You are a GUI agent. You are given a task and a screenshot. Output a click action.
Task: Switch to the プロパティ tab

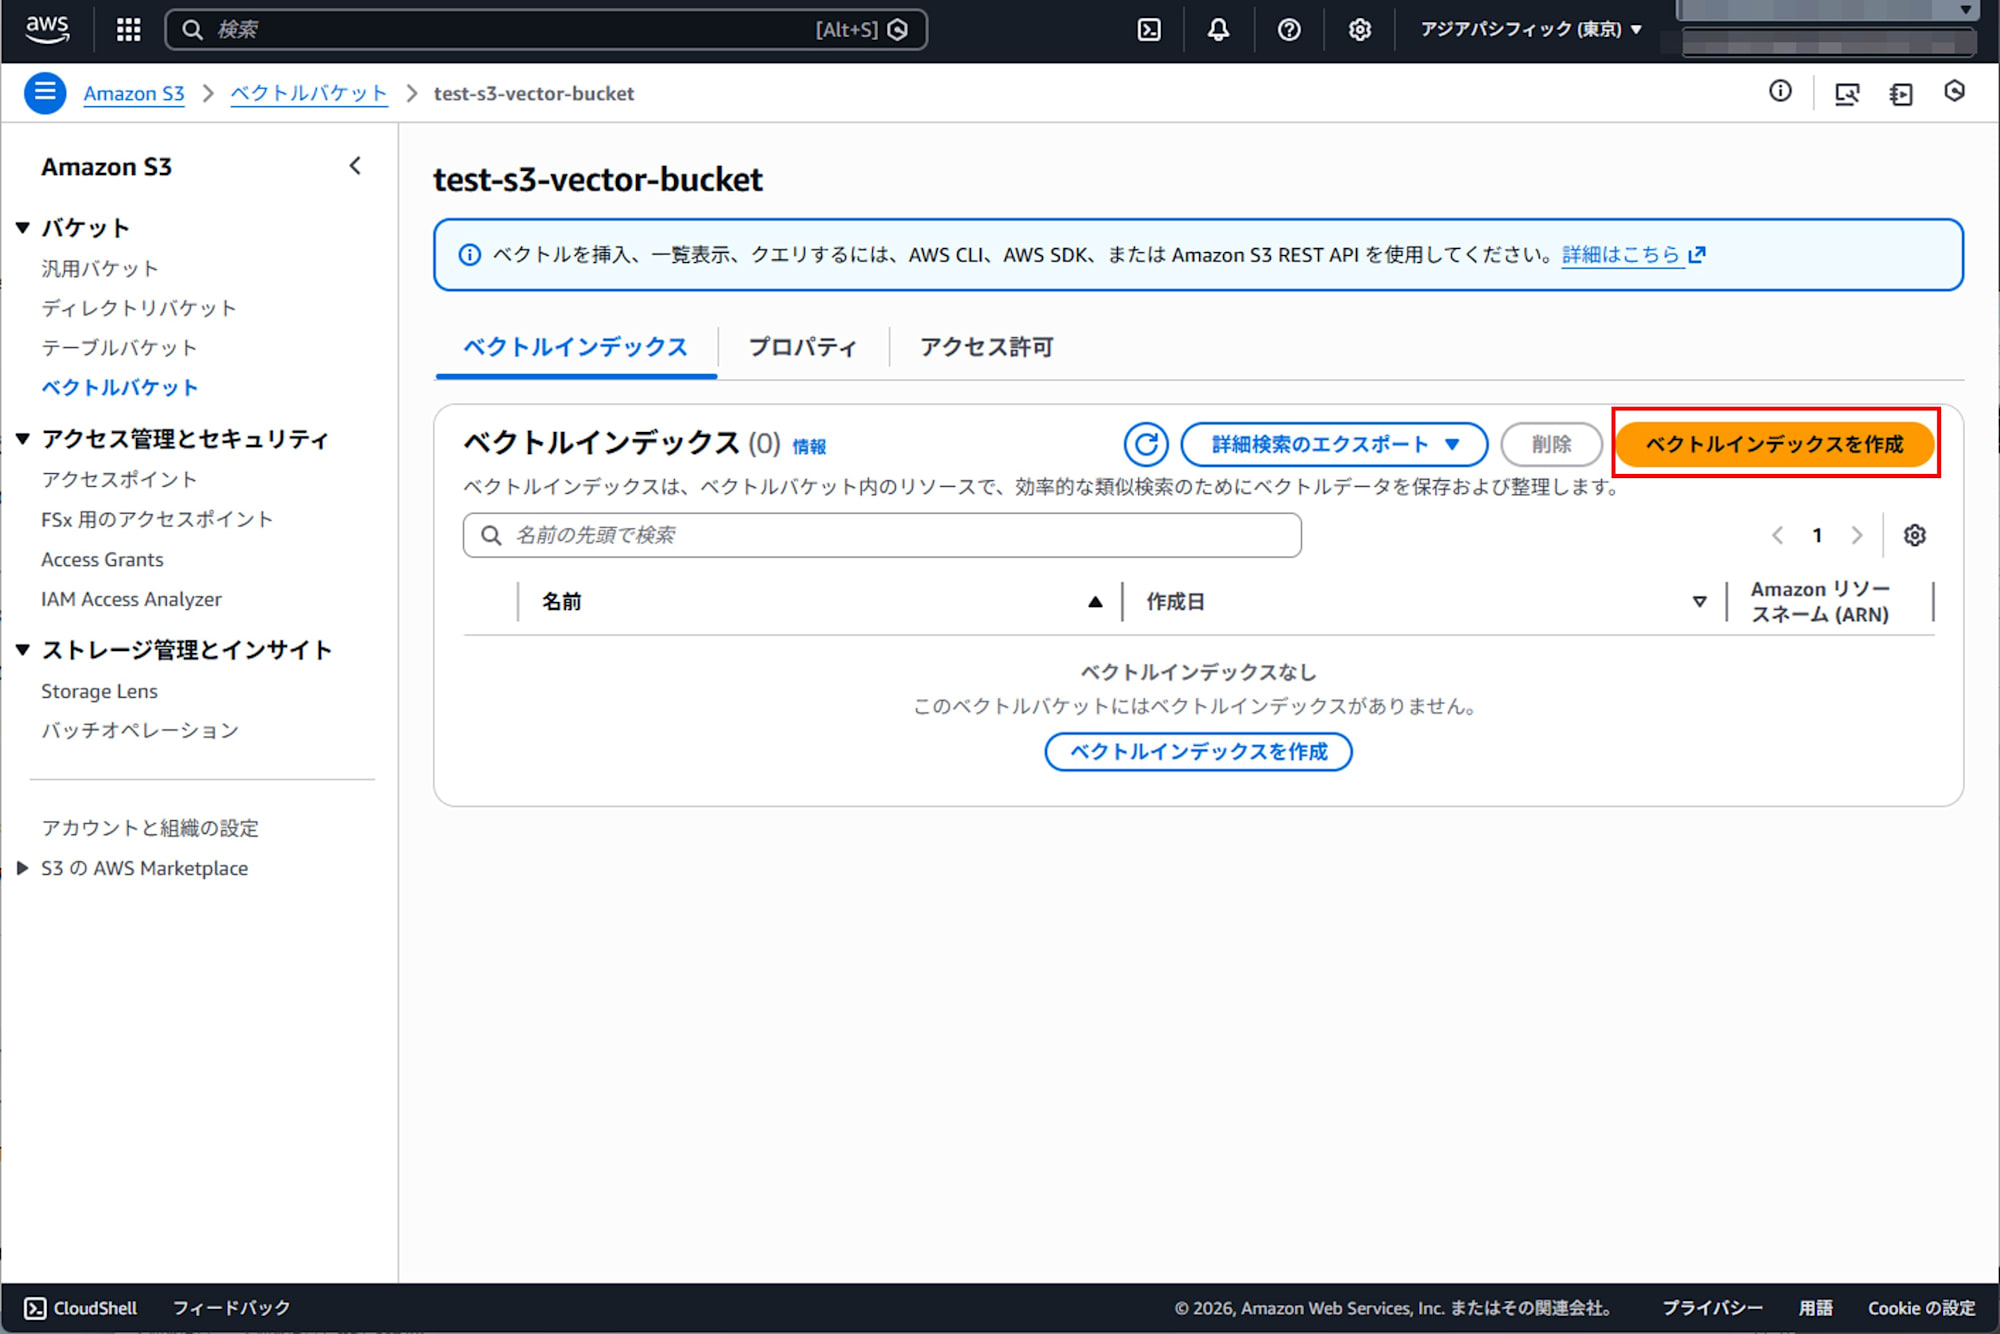tap(802, 347)
